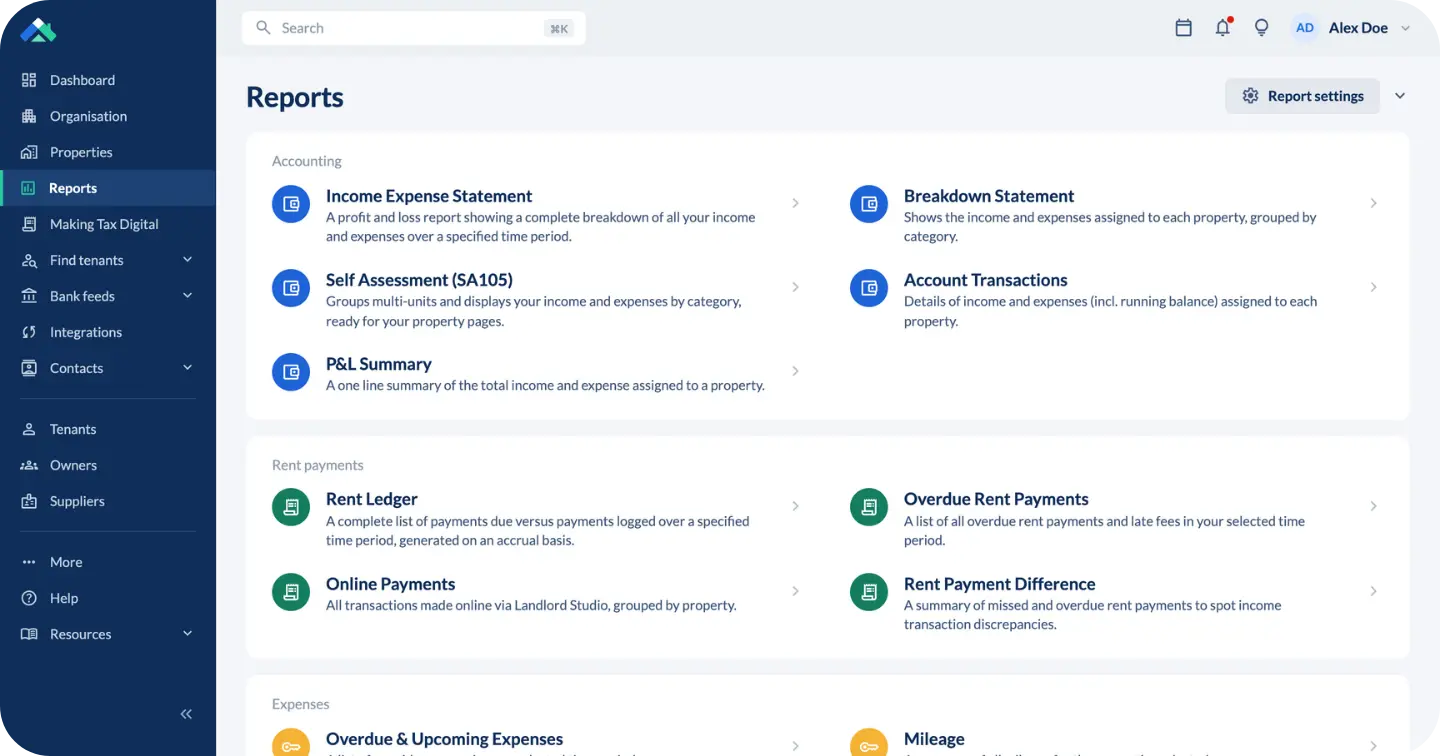Click the Reports page heading
The width and height of the screenshot is (1440, 756).
point(295,97)
